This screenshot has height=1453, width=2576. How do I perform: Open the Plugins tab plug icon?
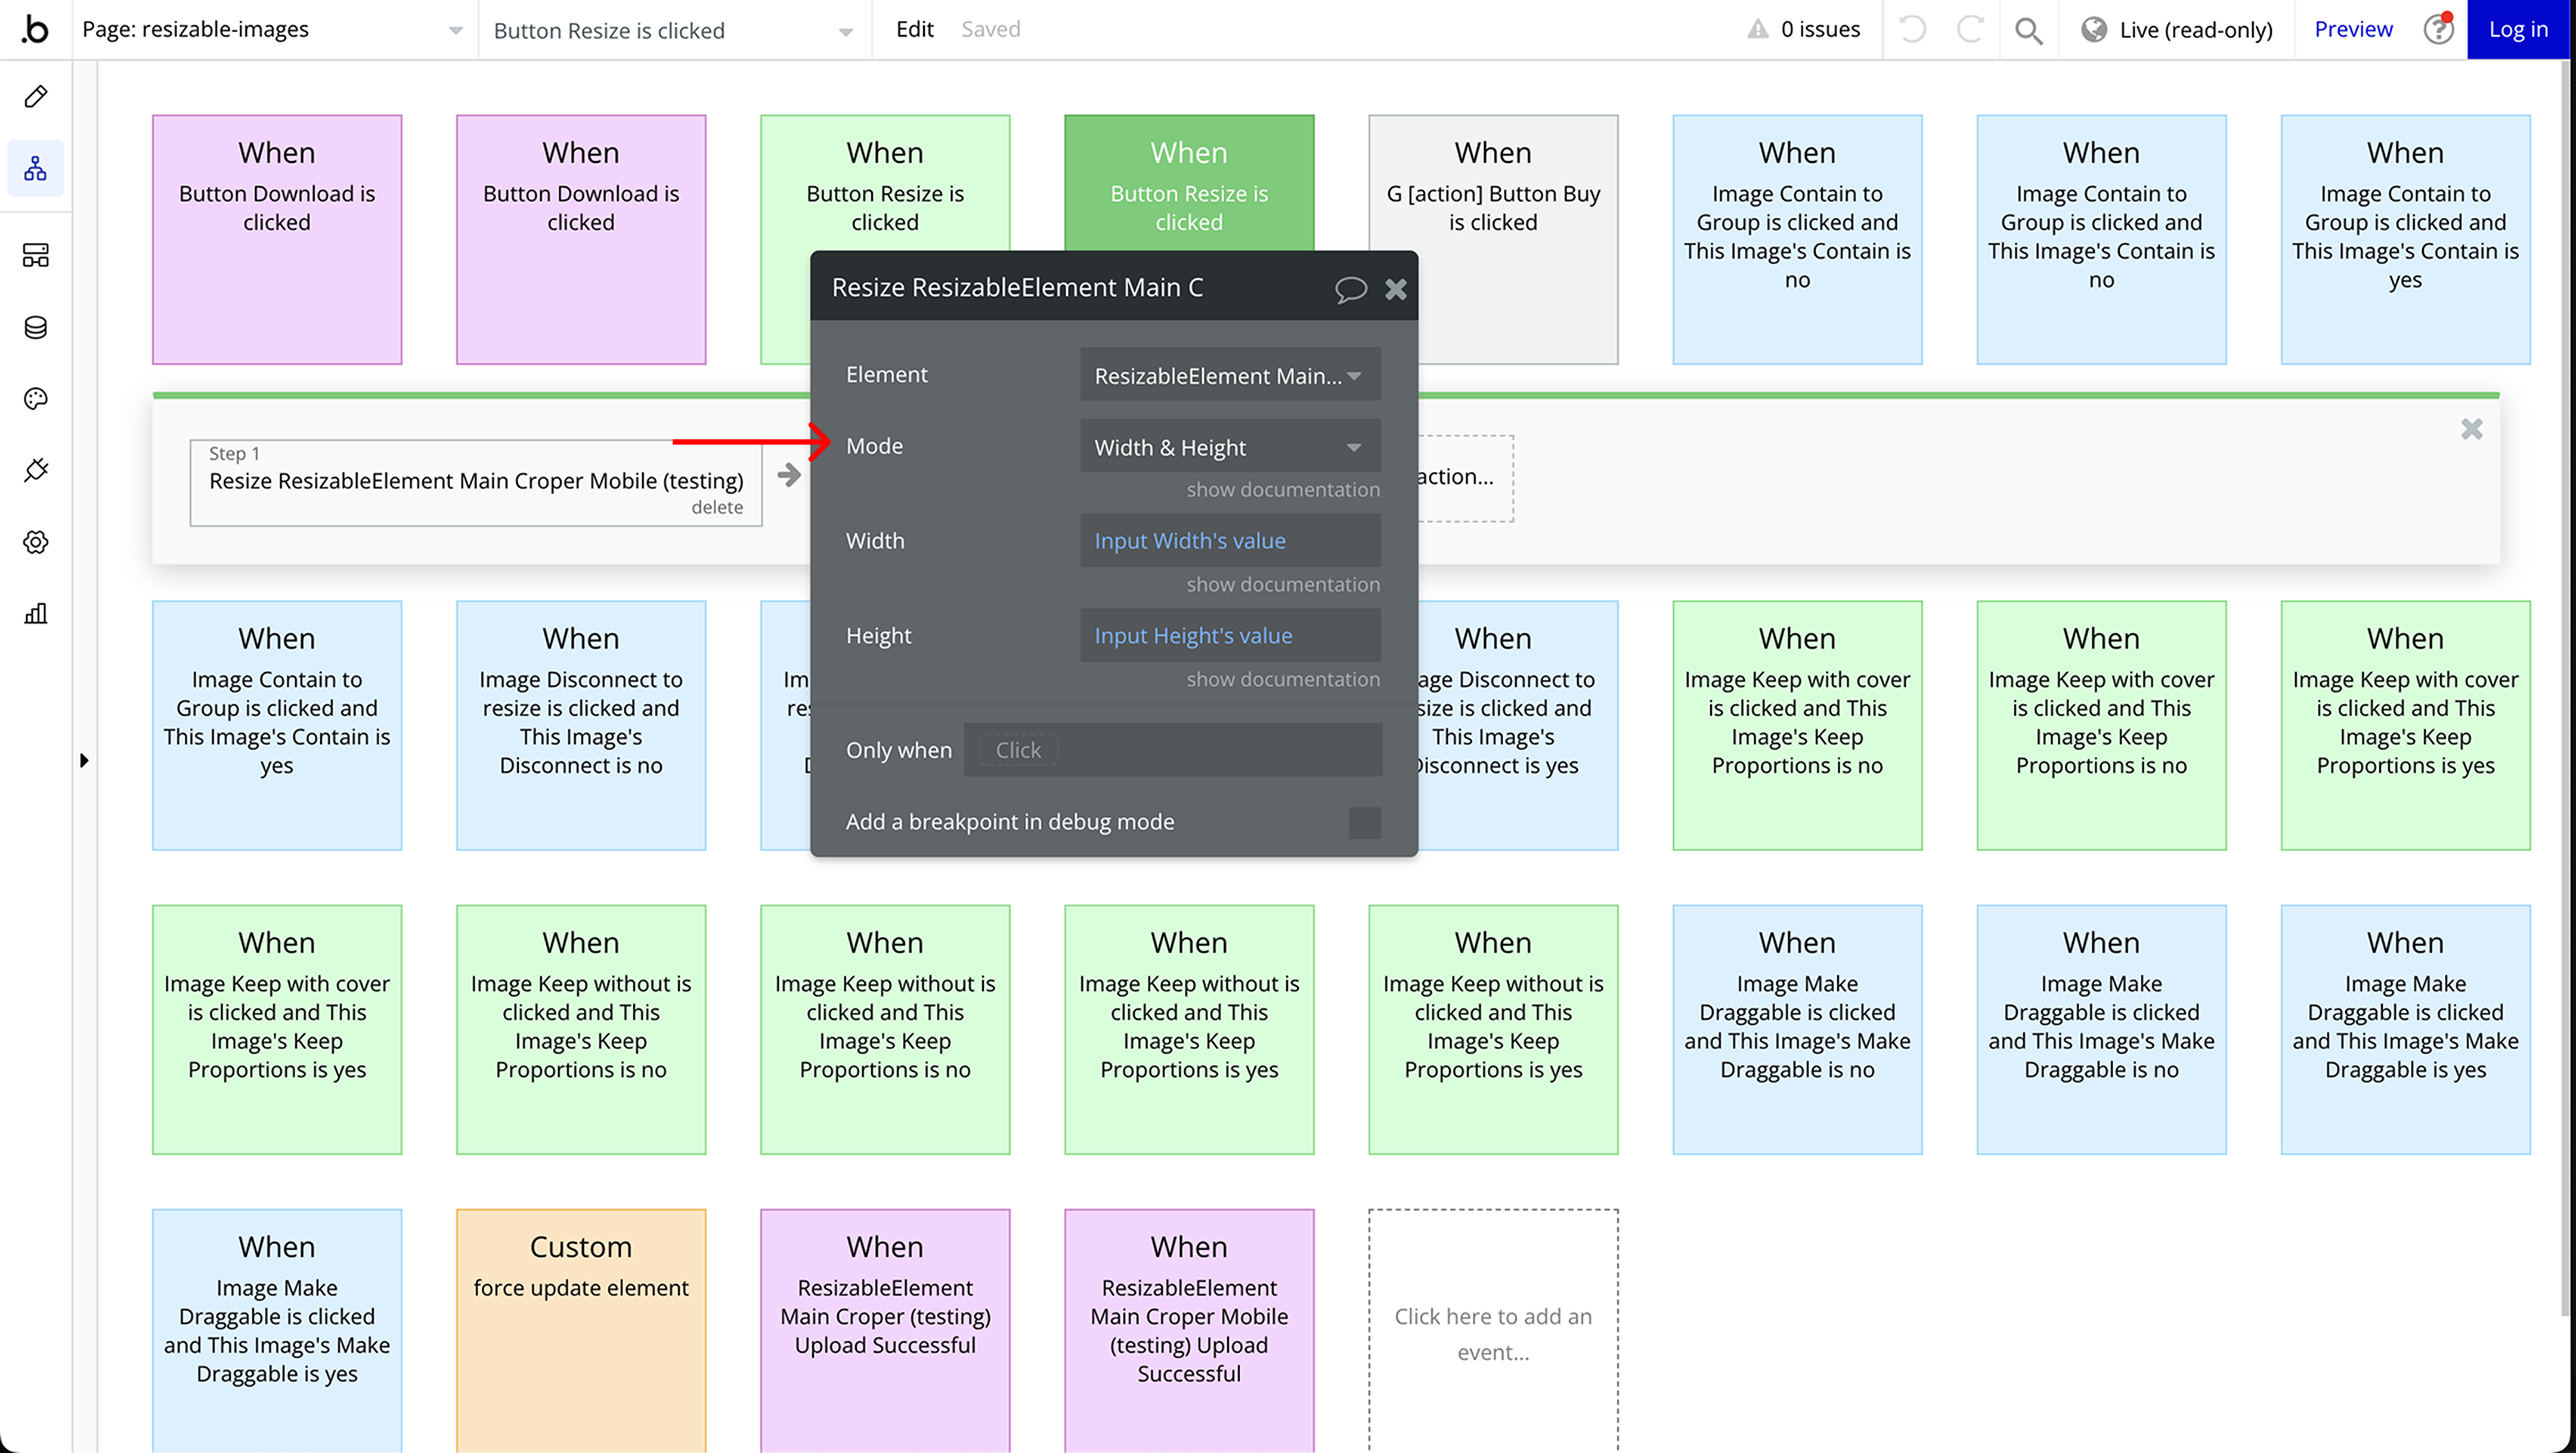click(x=36, y=470)
